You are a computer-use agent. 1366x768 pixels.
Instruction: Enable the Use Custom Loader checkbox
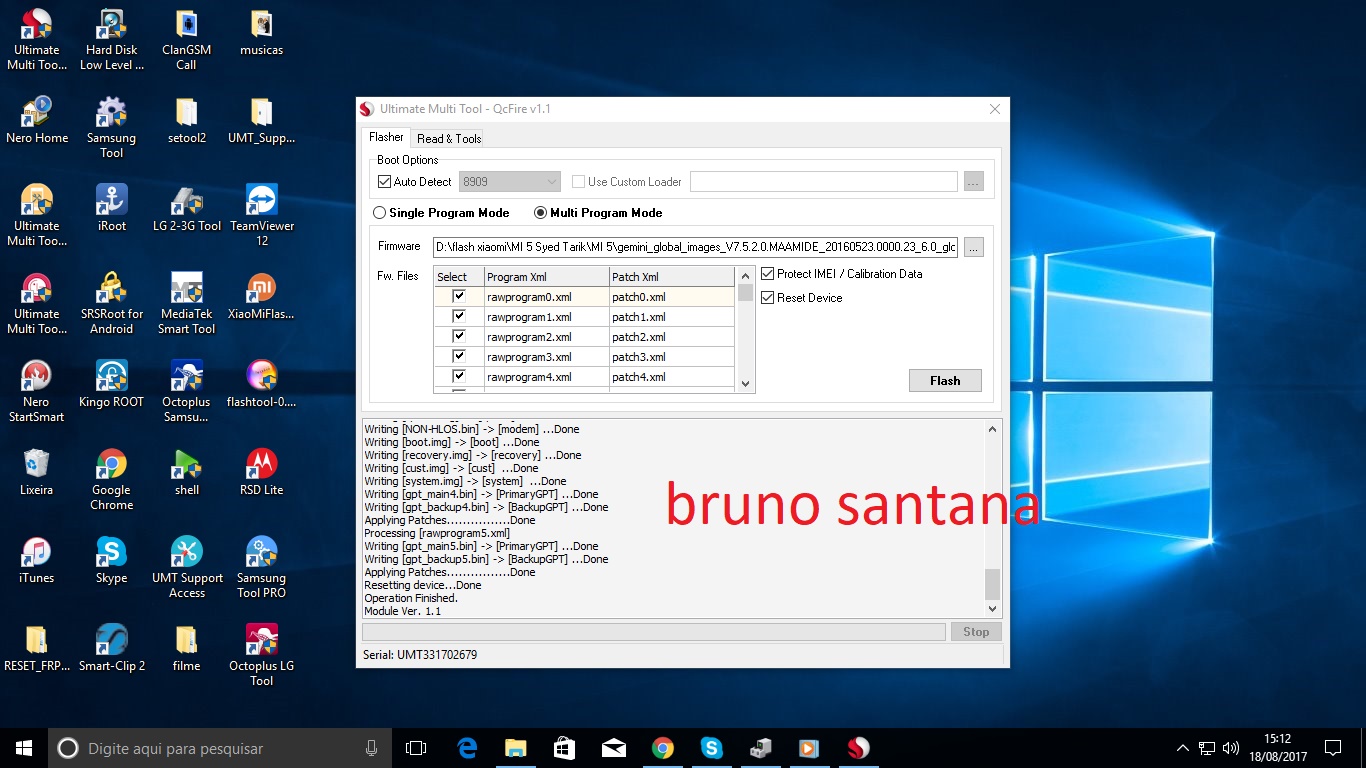578,182
